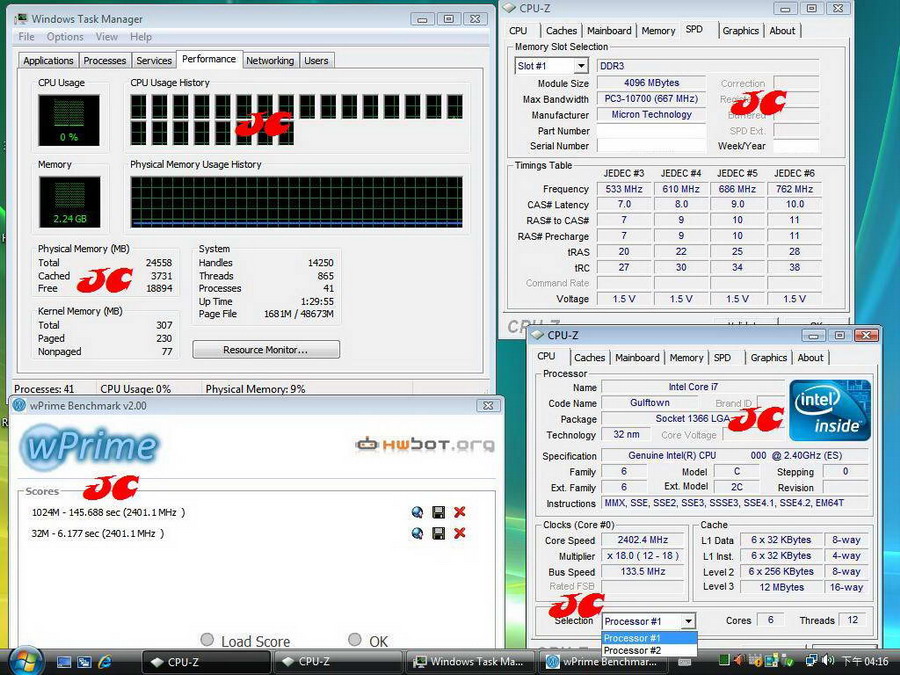Screen dimensions: 900x675
Task: Switch to the Users tab in Task Manager
Action: click(316, 60)
